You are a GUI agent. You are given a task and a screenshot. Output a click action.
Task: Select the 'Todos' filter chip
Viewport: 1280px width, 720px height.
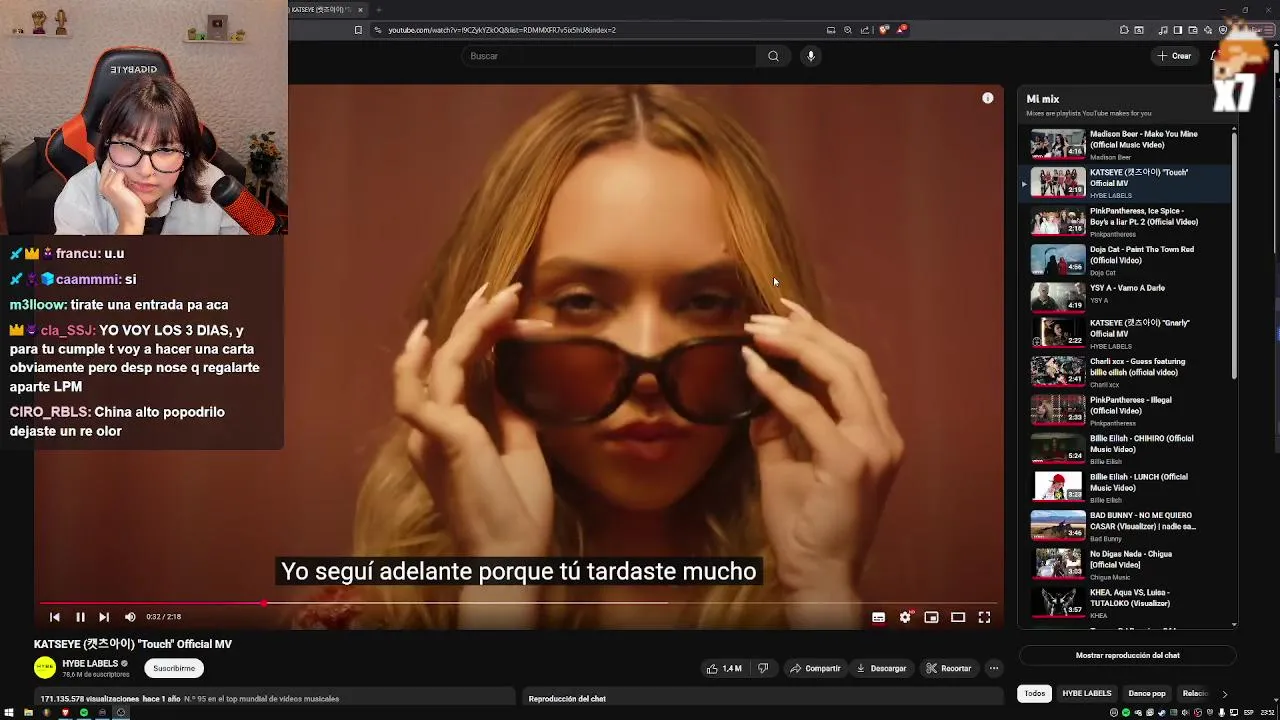click(x=1035, y=693)
